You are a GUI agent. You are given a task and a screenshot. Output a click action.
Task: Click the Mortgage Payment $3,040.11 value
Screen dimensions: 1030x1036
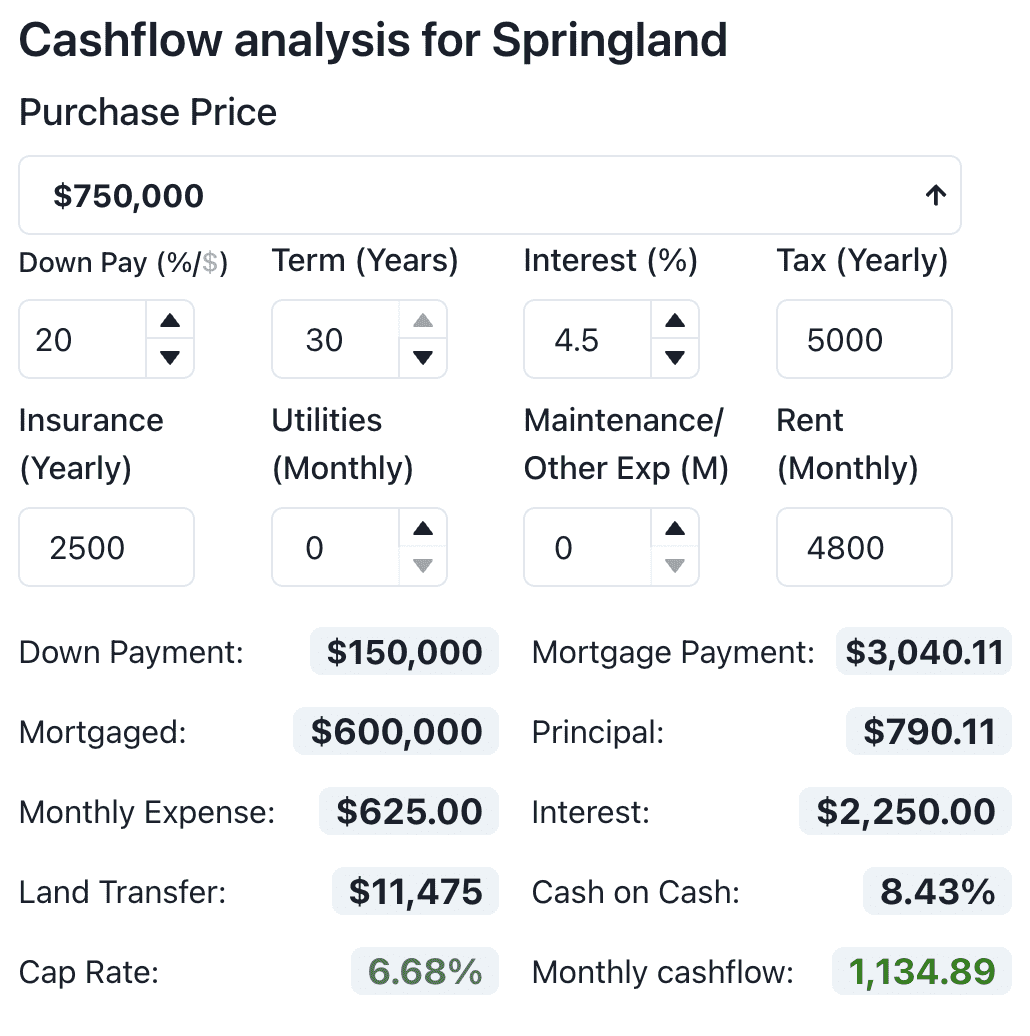click(924, 653)
